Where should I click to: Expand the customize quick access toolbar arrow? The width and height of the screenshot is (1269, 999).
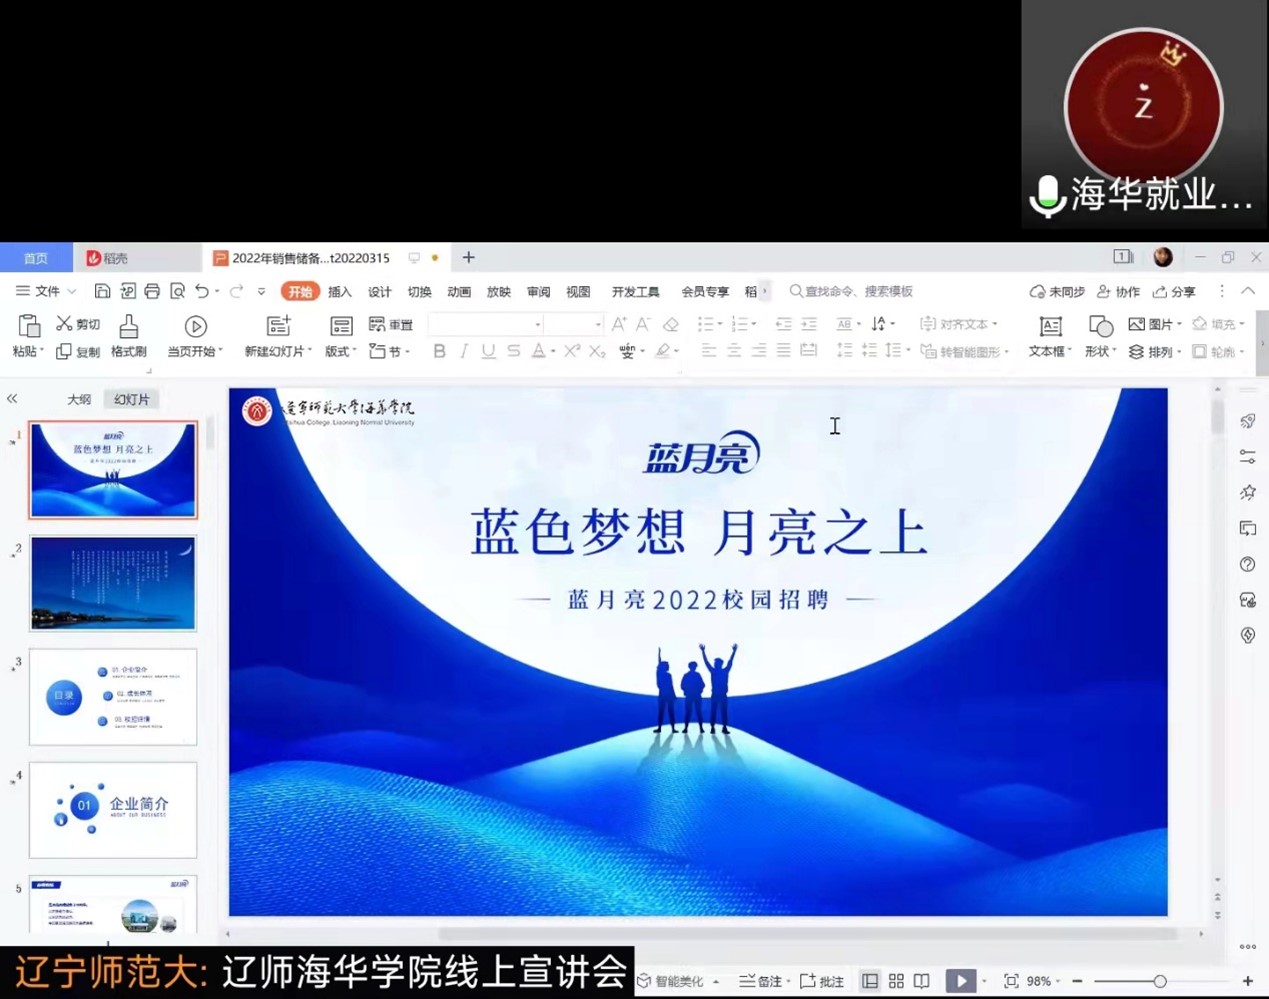[261, 291]
